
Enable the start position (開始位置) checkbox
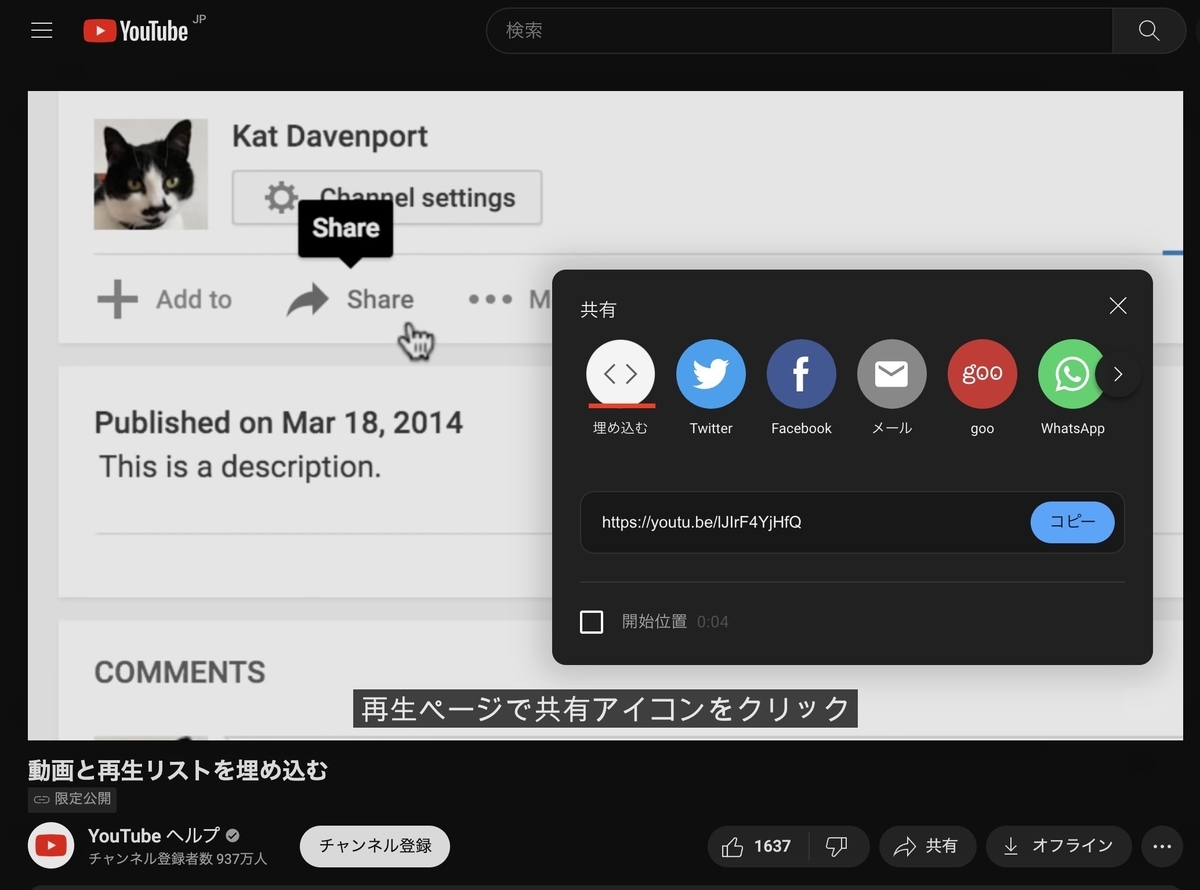[x=592, y=622]
